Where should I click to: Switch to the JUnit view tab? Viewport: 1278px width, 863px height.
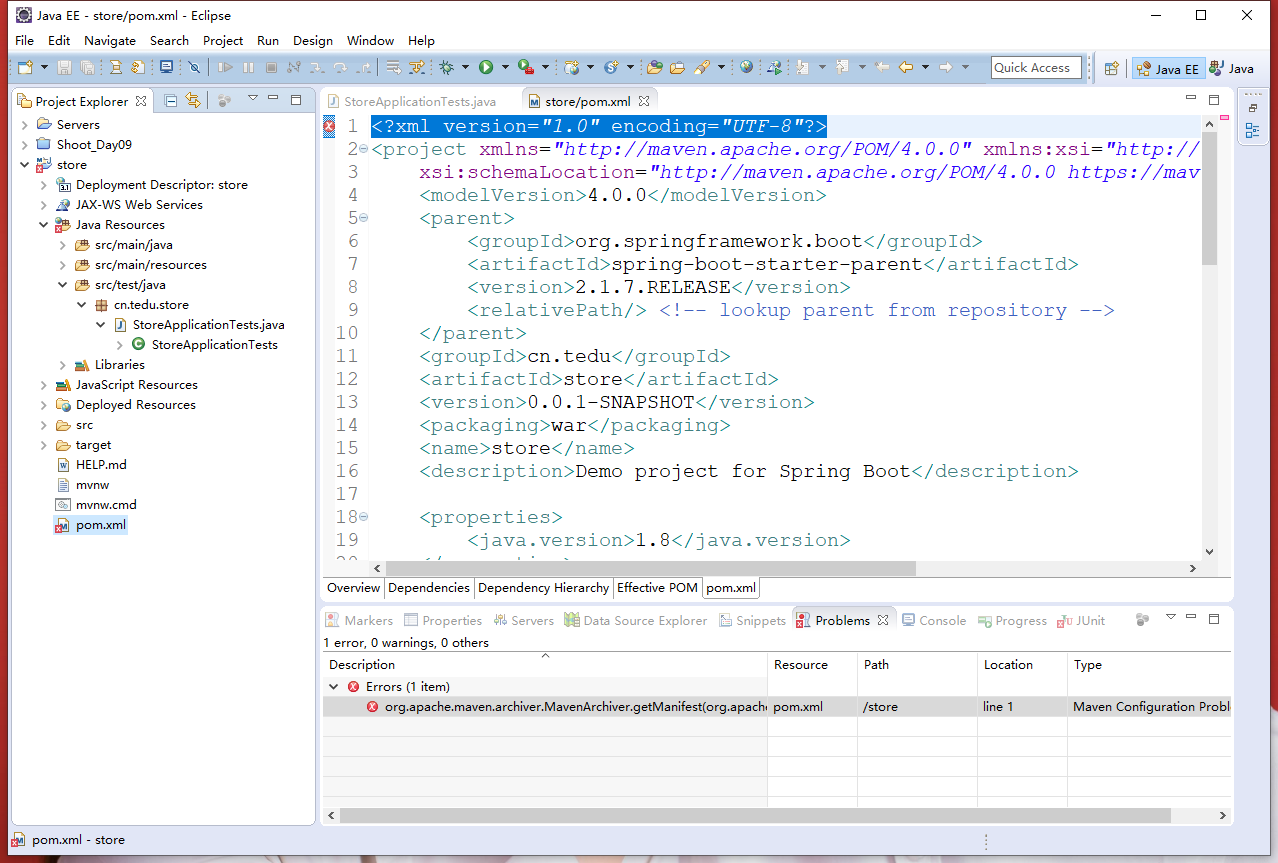click(x=1082, y=621)
